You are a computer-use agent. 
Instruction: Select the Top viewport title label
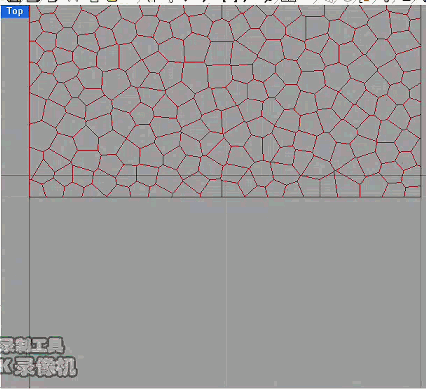coord(15,11)
